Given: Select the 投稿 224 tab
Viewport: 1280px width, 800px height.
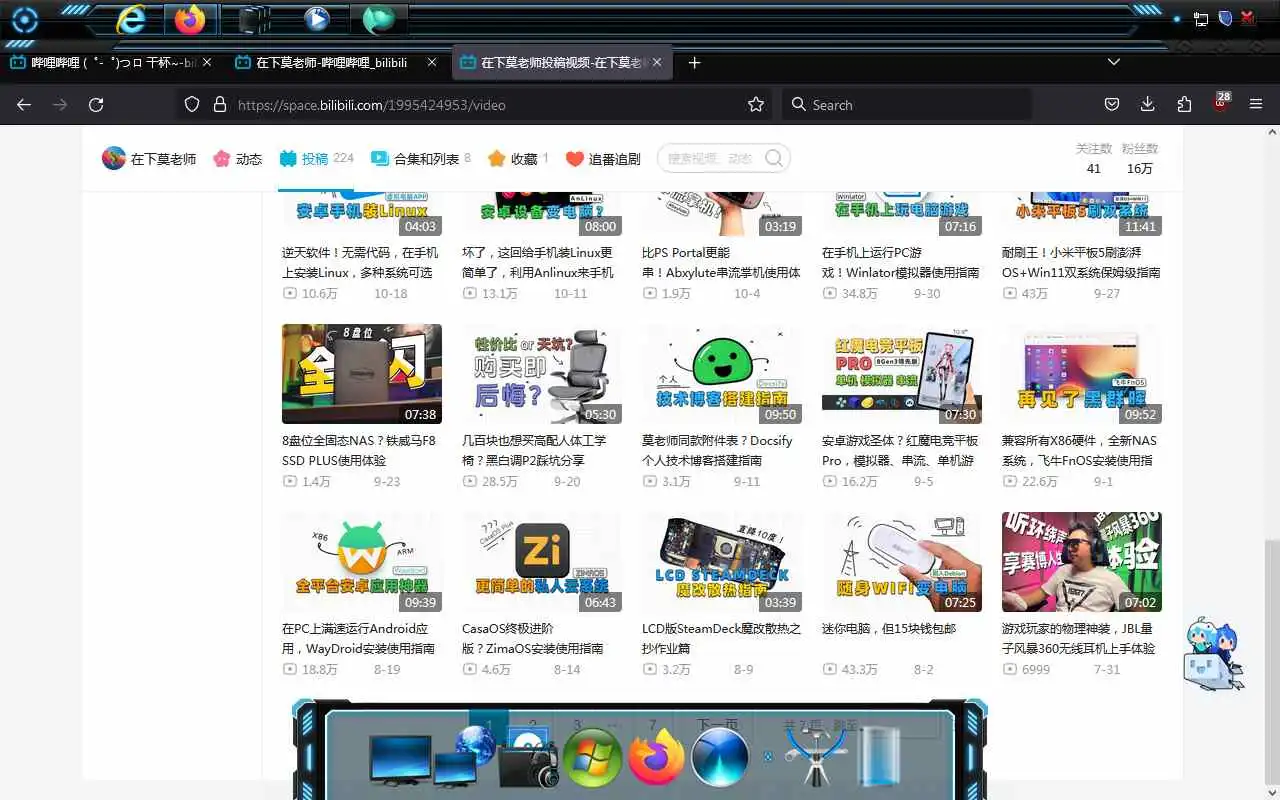Looking at the screenshot, I should click(x=317, y=158).
